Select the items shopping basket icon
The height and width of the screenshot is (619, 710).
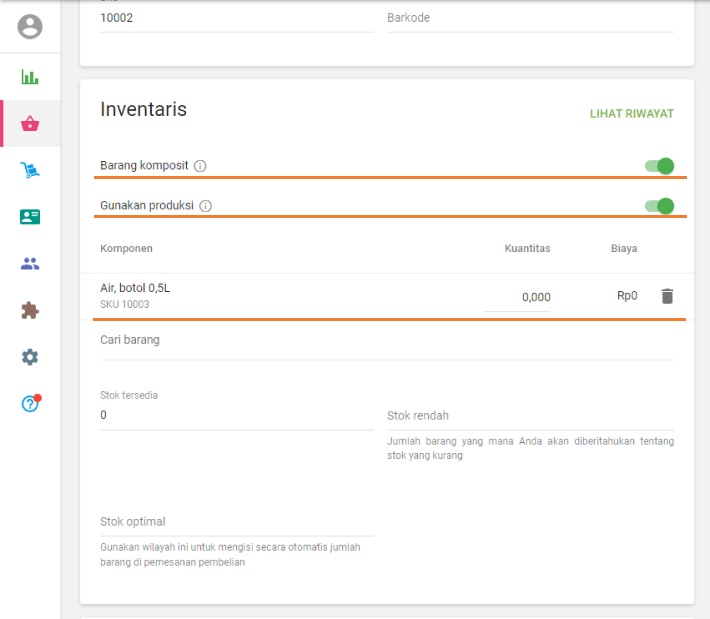click(x=30, y=124)
